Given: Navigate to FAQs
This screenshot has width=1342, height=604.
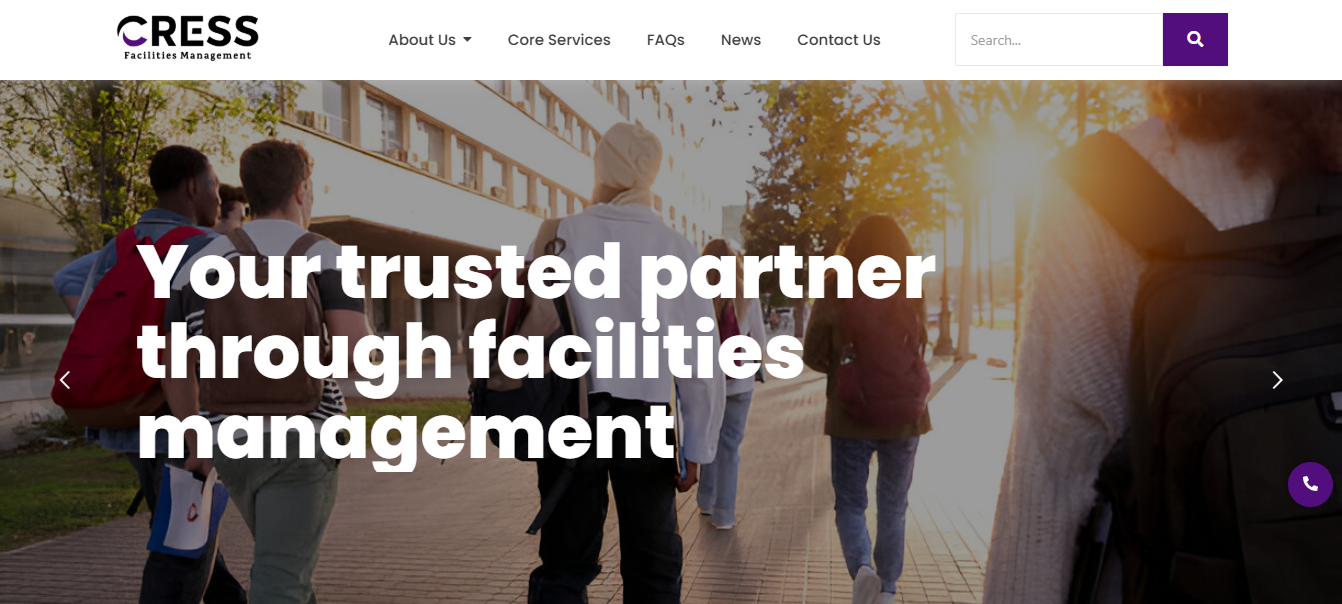Looking at the screenshot, I should (x=666, y=40).
